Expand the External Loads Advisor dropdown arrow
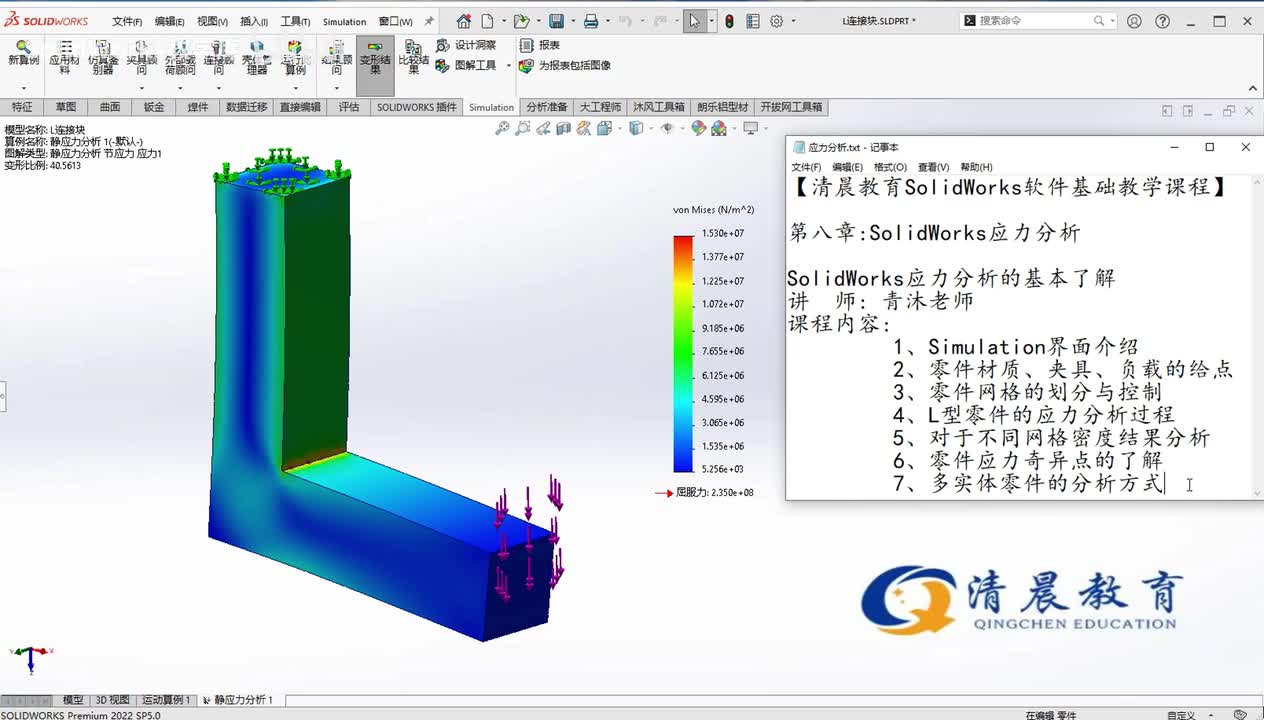 (180, 87)
